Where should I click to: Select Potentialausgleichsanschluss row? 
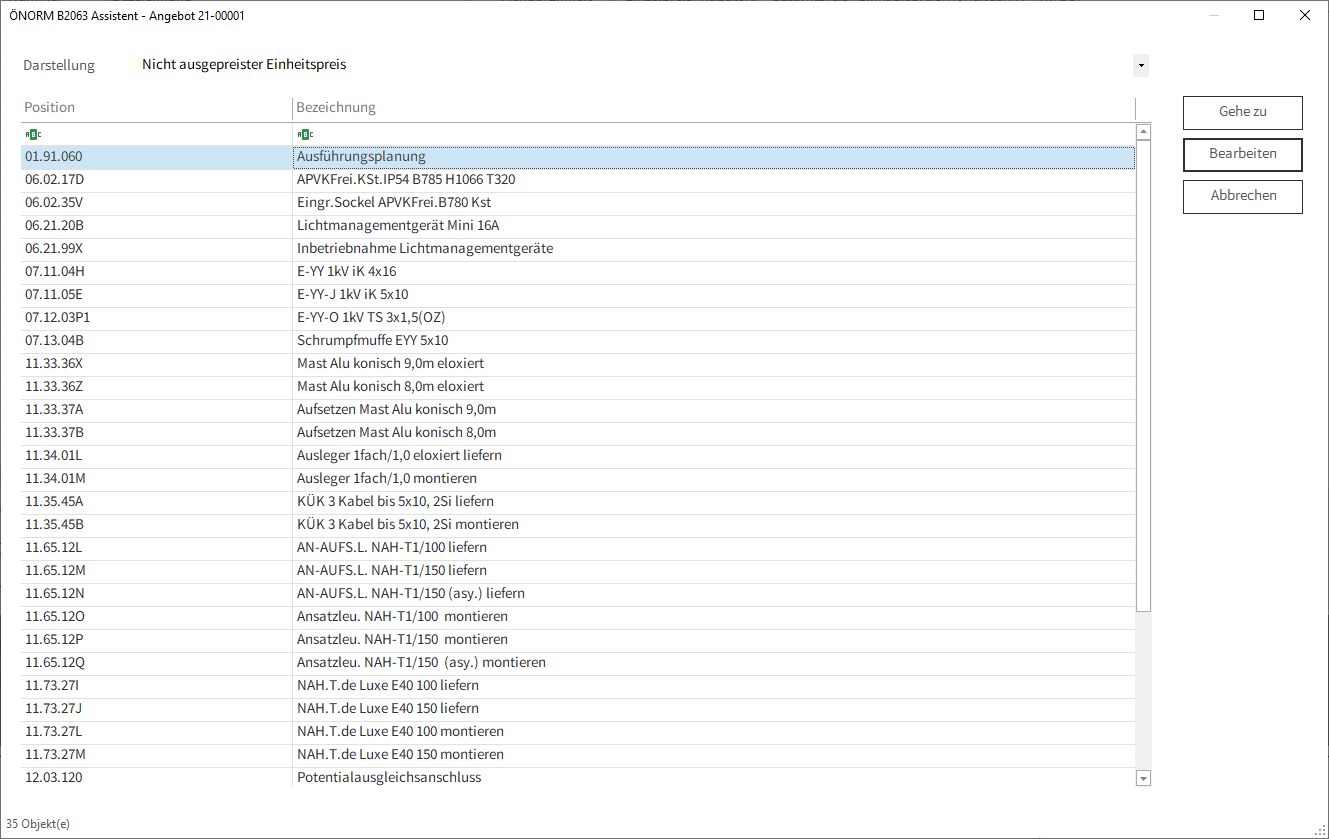(x=578, y=778)
